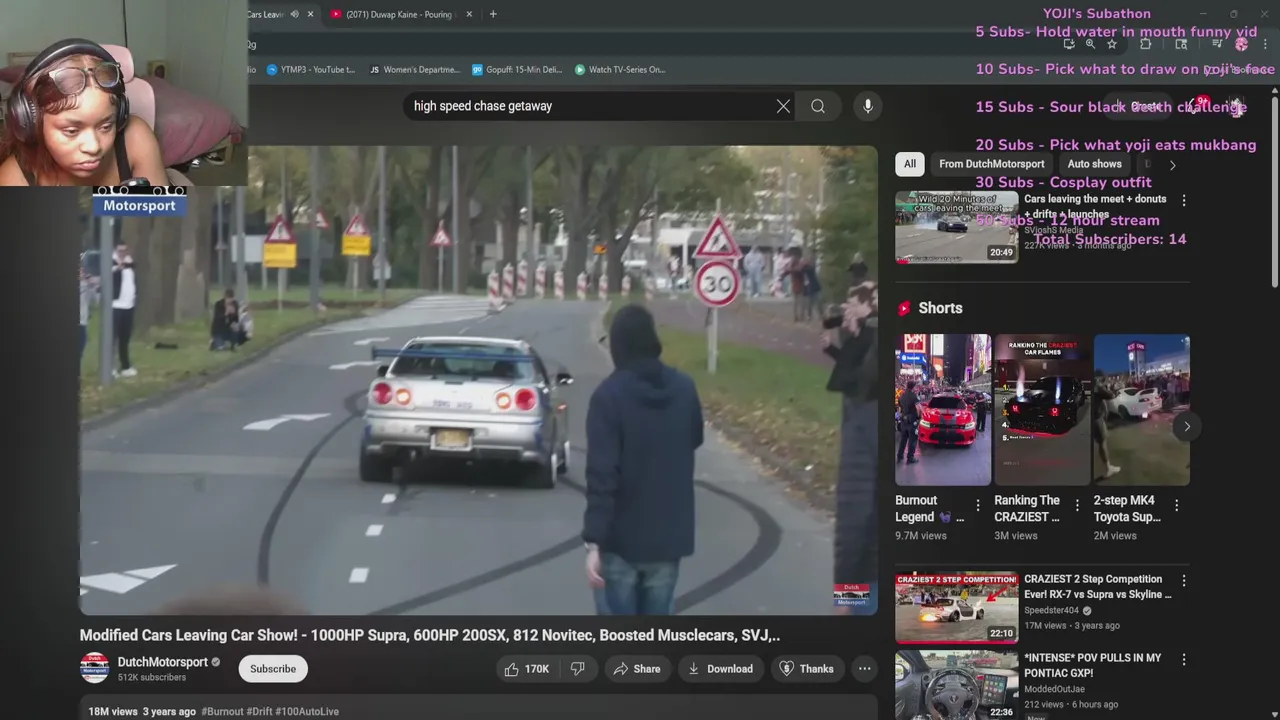Open more actions menu beside Thanks
1280x720 pixels.
point(864,669)
